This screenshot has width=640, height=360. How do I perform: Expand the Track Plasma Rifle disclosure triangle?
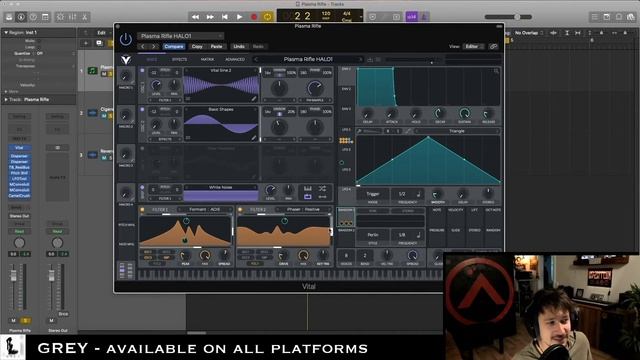coord(6,99)
